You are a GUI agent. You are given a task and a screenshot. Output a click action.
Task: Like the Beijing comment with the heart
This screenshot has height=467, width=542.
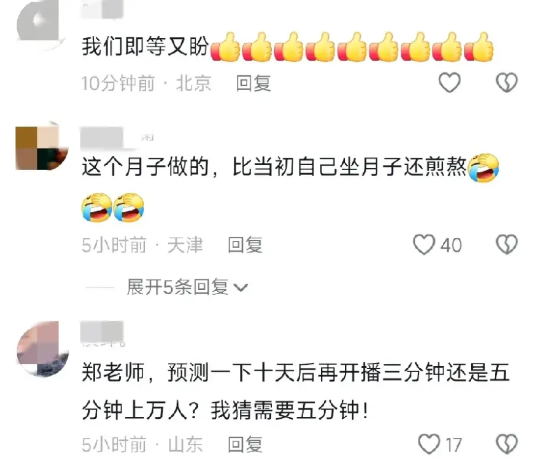pyautogui.click(x=449, y=83)
